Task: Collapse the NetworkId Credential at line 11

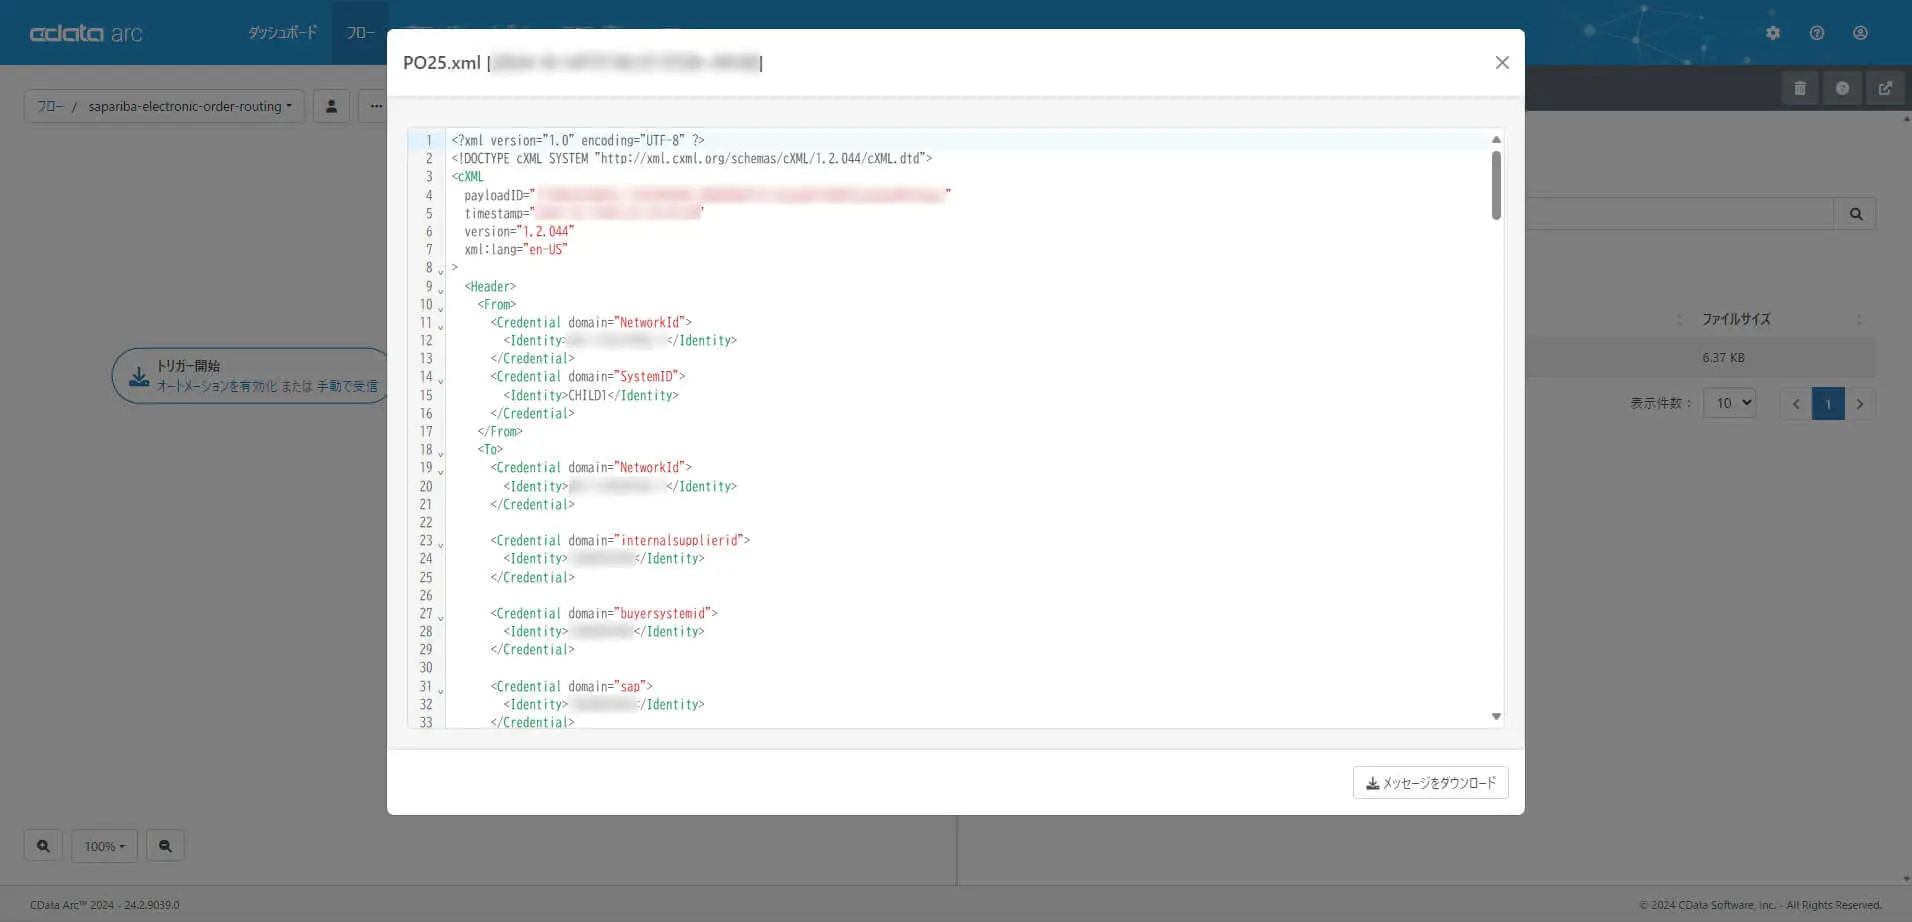Action: point(441,325)
